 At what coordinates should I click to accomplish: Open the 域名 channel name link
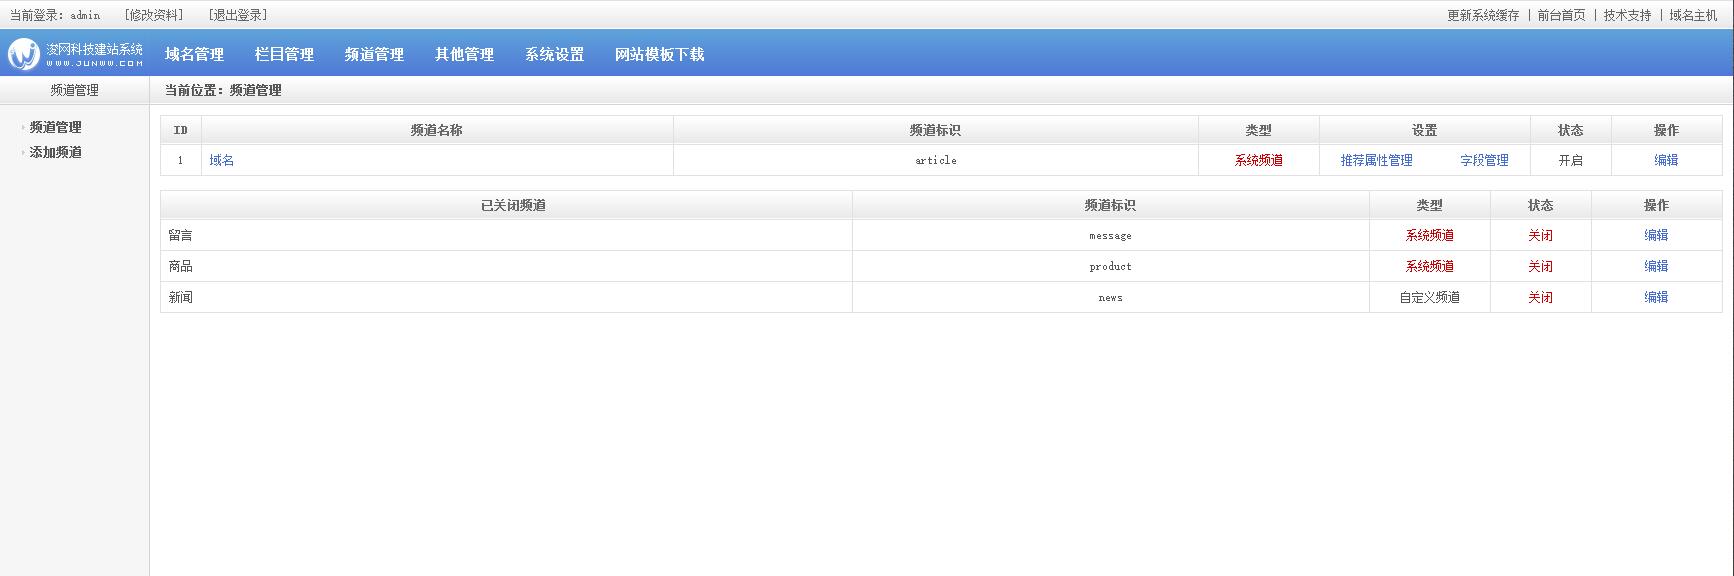click(x=221, y=160)
